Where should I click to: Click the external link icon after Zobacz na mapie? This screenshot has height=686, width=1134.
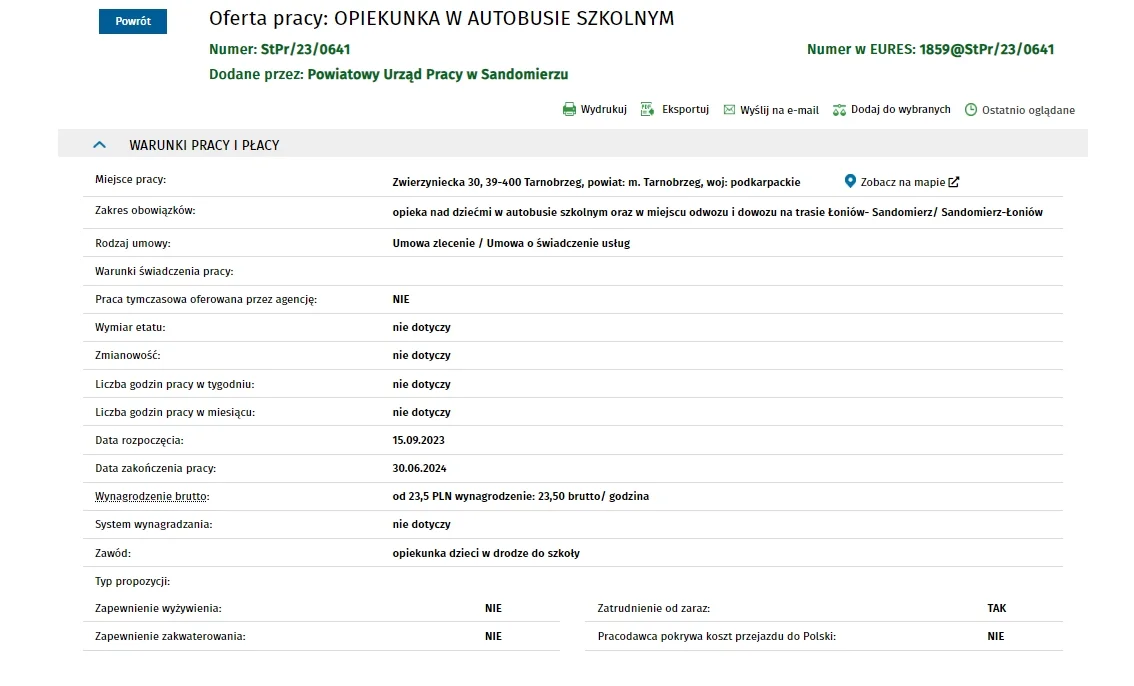click(954, 182)
